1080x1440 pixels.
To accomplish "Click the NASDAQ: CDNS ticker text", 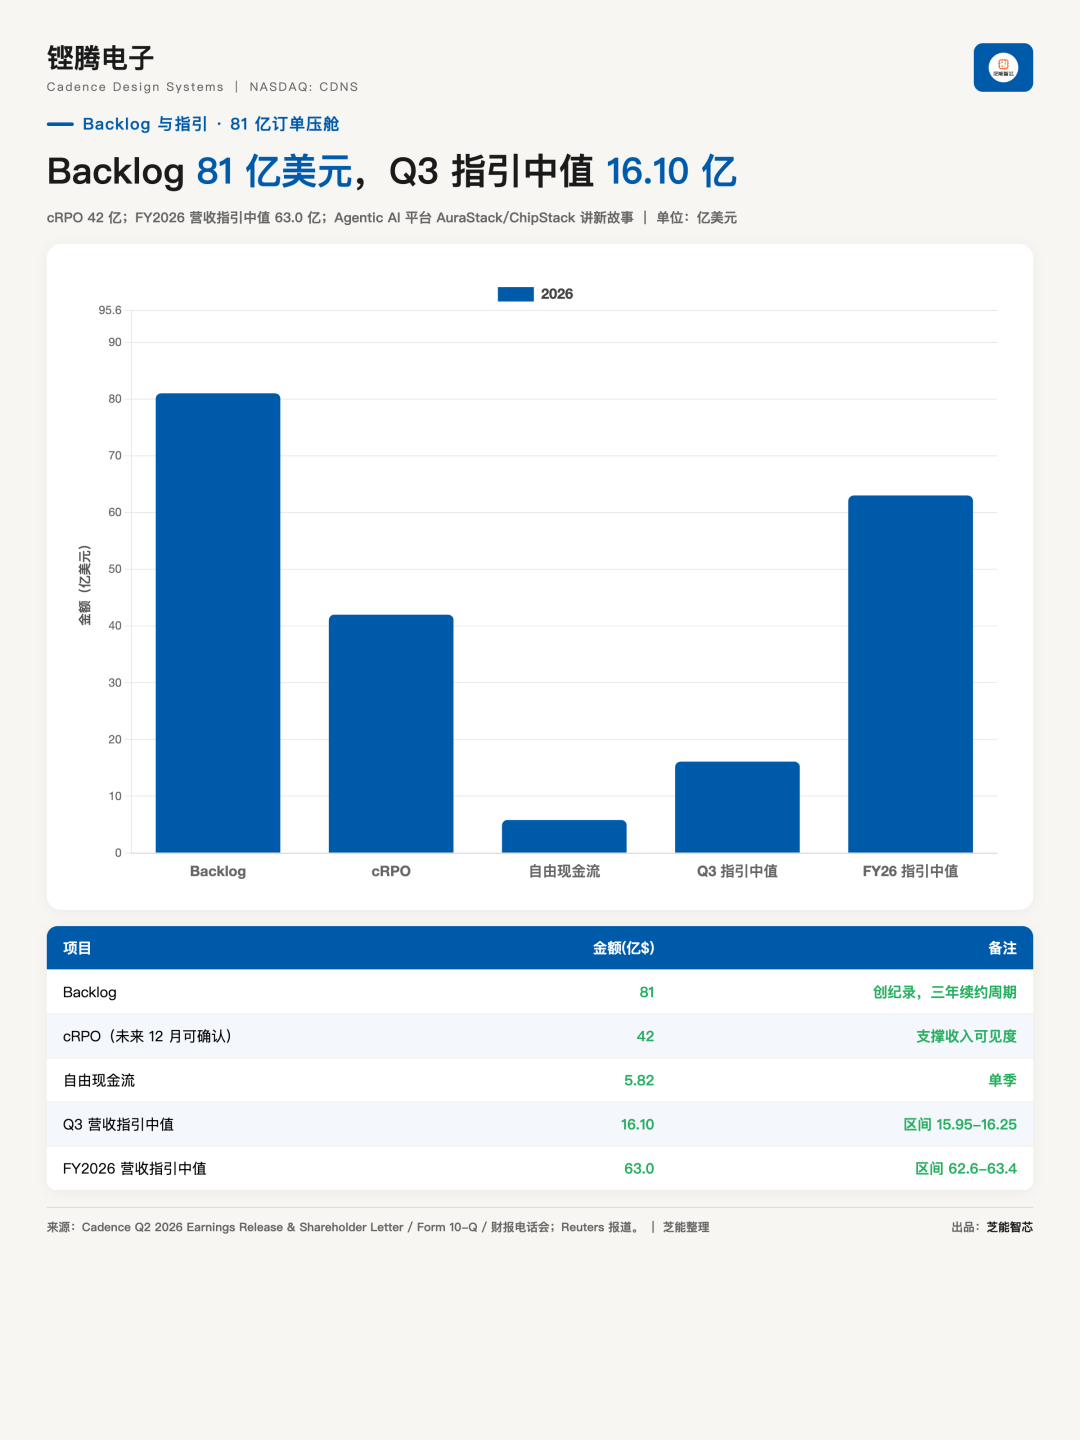I will [x=304, y=87].
